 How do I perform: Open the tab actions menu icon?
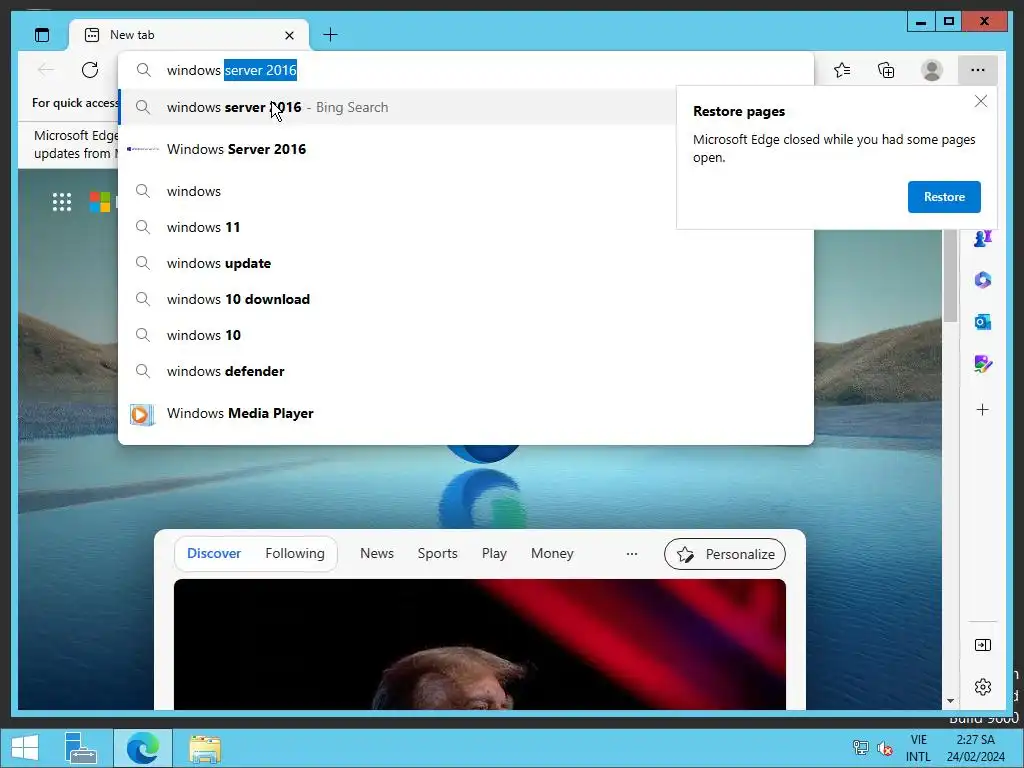coord(42,35)
